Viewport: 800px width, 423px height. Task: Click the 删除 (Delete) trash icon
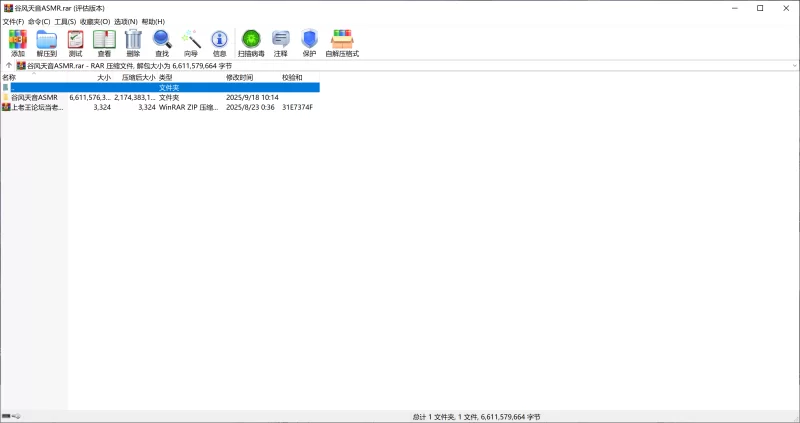click(133, 43)
